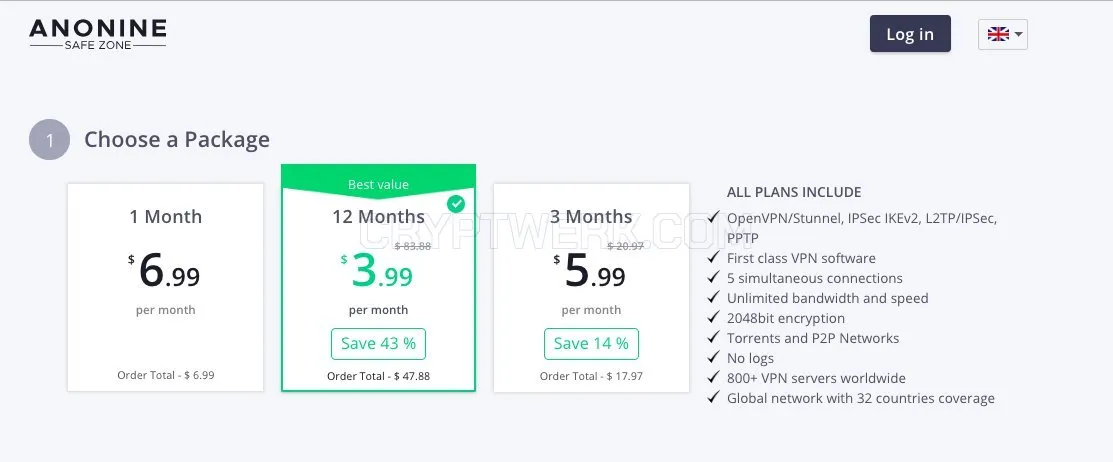Click the green selected checkmark badge

click(456, 204)
